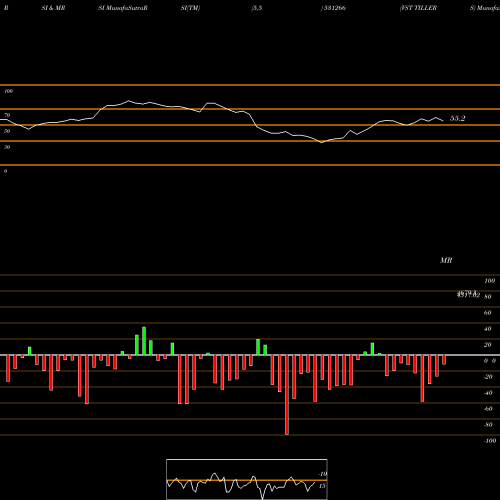Click the "SI(TM)" header label
The width and height of the screenshot is (500, 500).
coord(190,8)
